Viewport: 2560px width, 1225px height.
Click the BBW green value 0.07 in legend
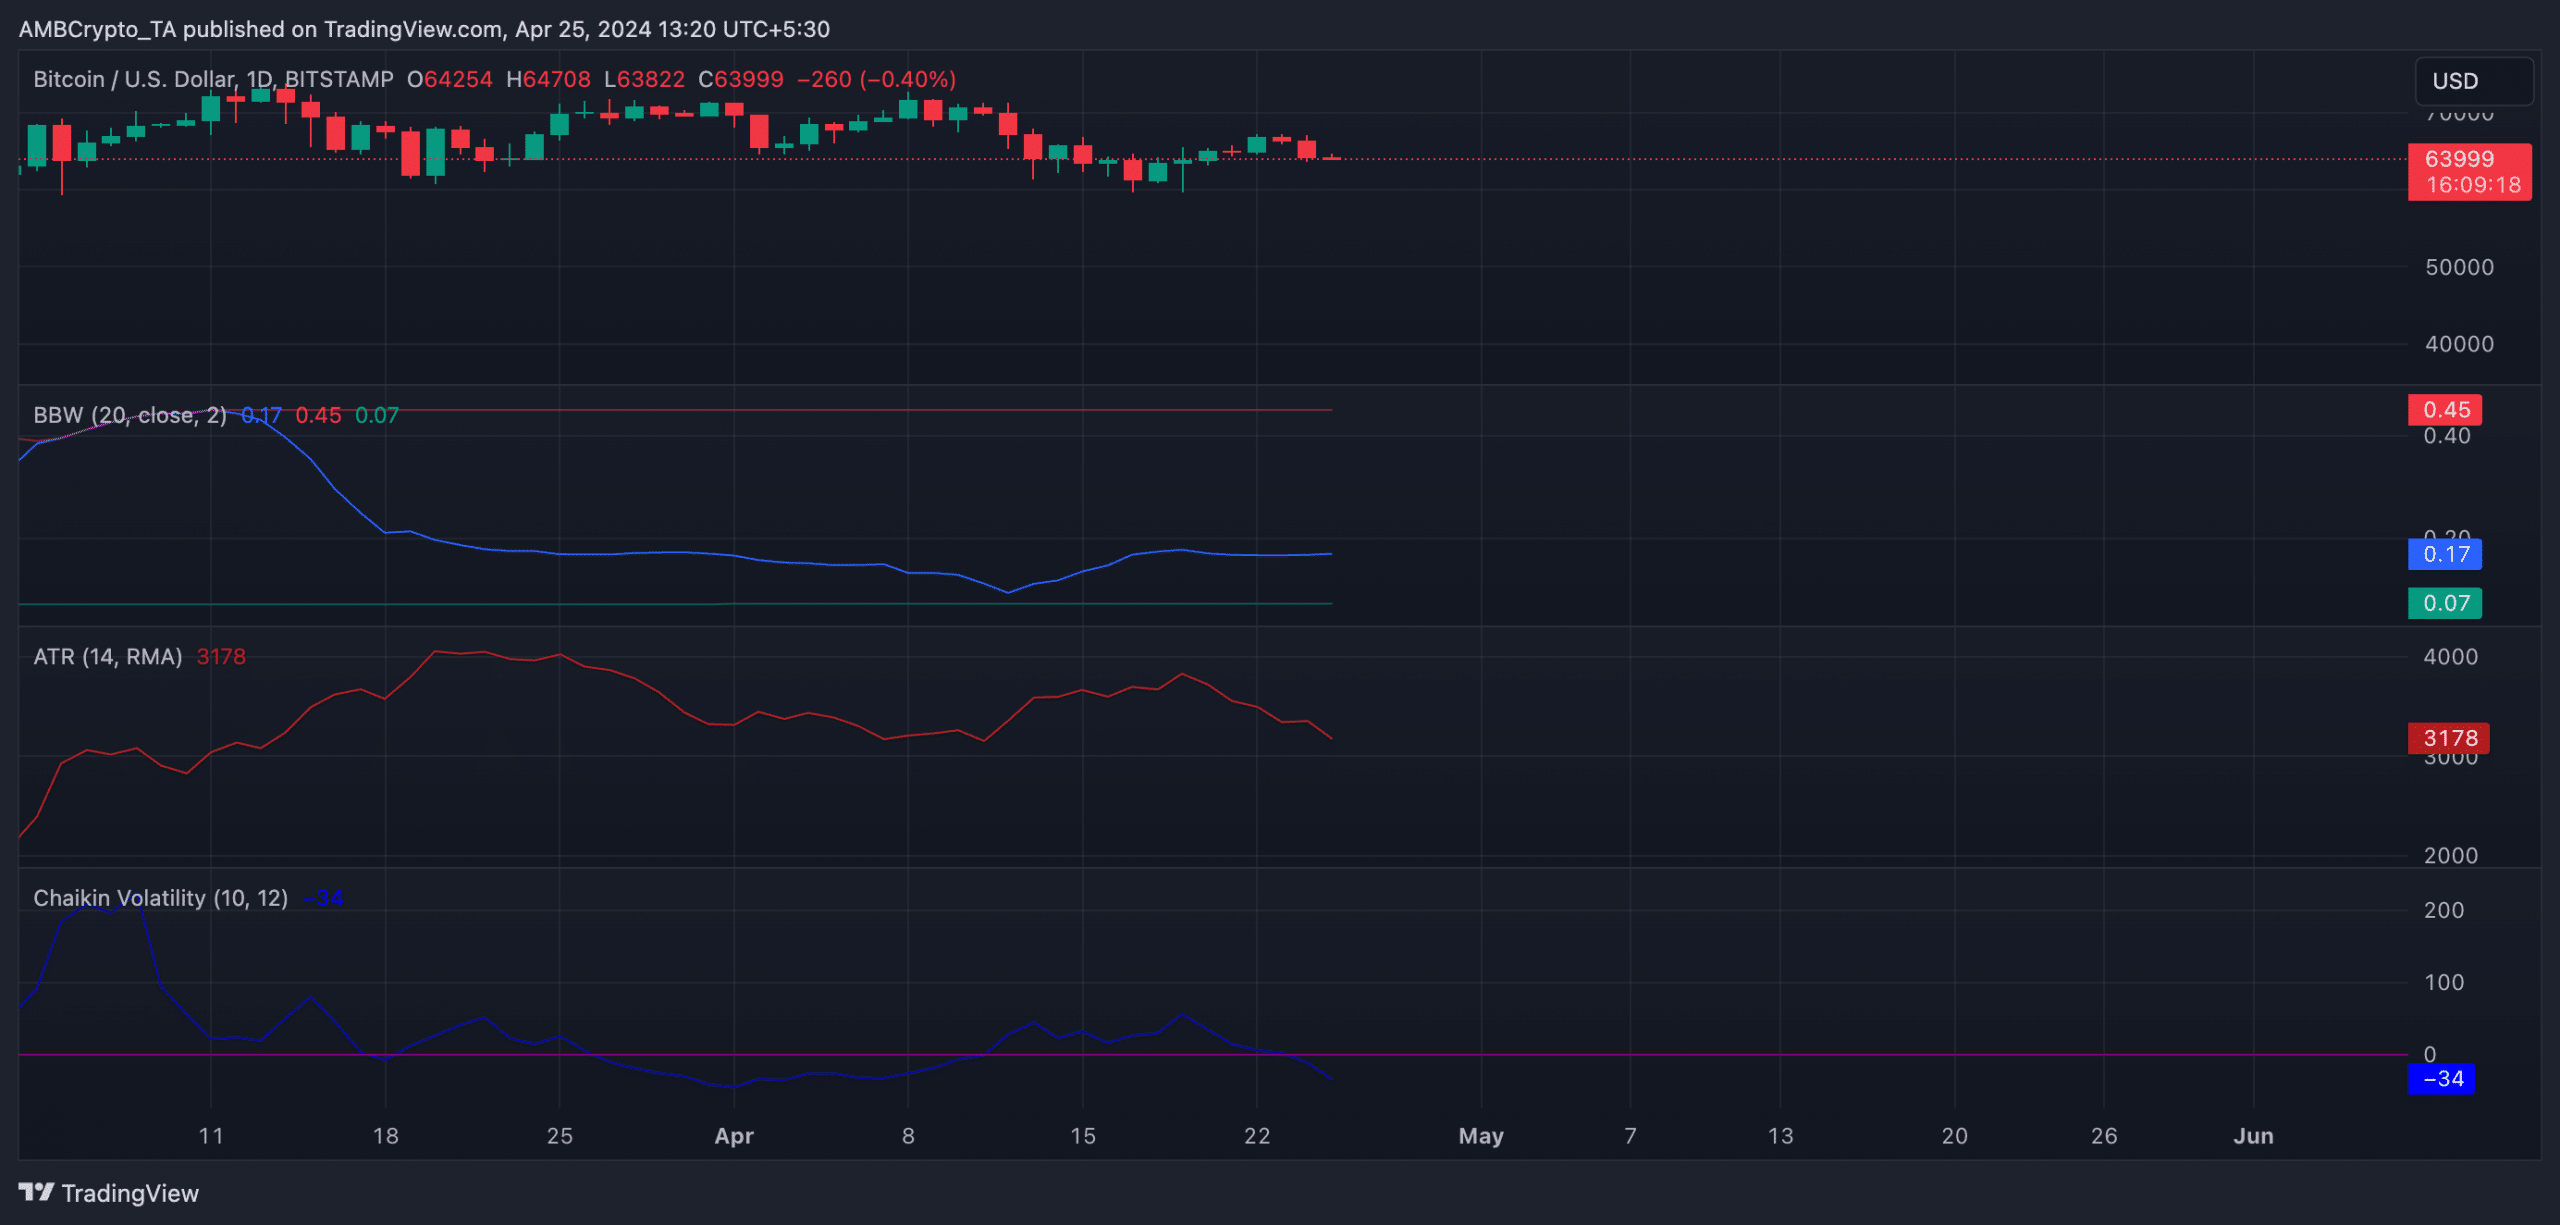(x=377, y=415)
